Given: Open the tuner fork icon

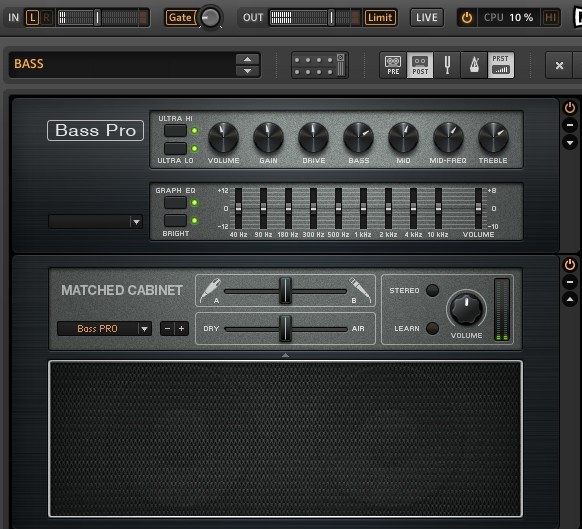Looking at the screenshot, I should [x=447, y=65].
